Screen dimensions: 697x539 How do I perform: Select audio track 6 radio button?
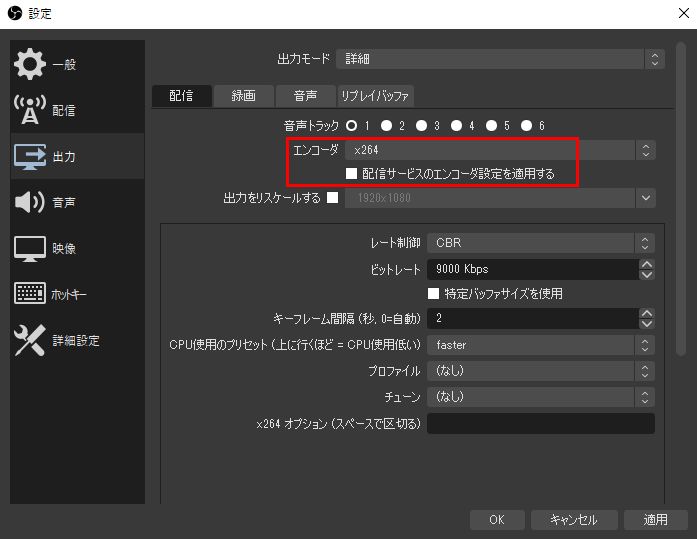click(526, 126)
